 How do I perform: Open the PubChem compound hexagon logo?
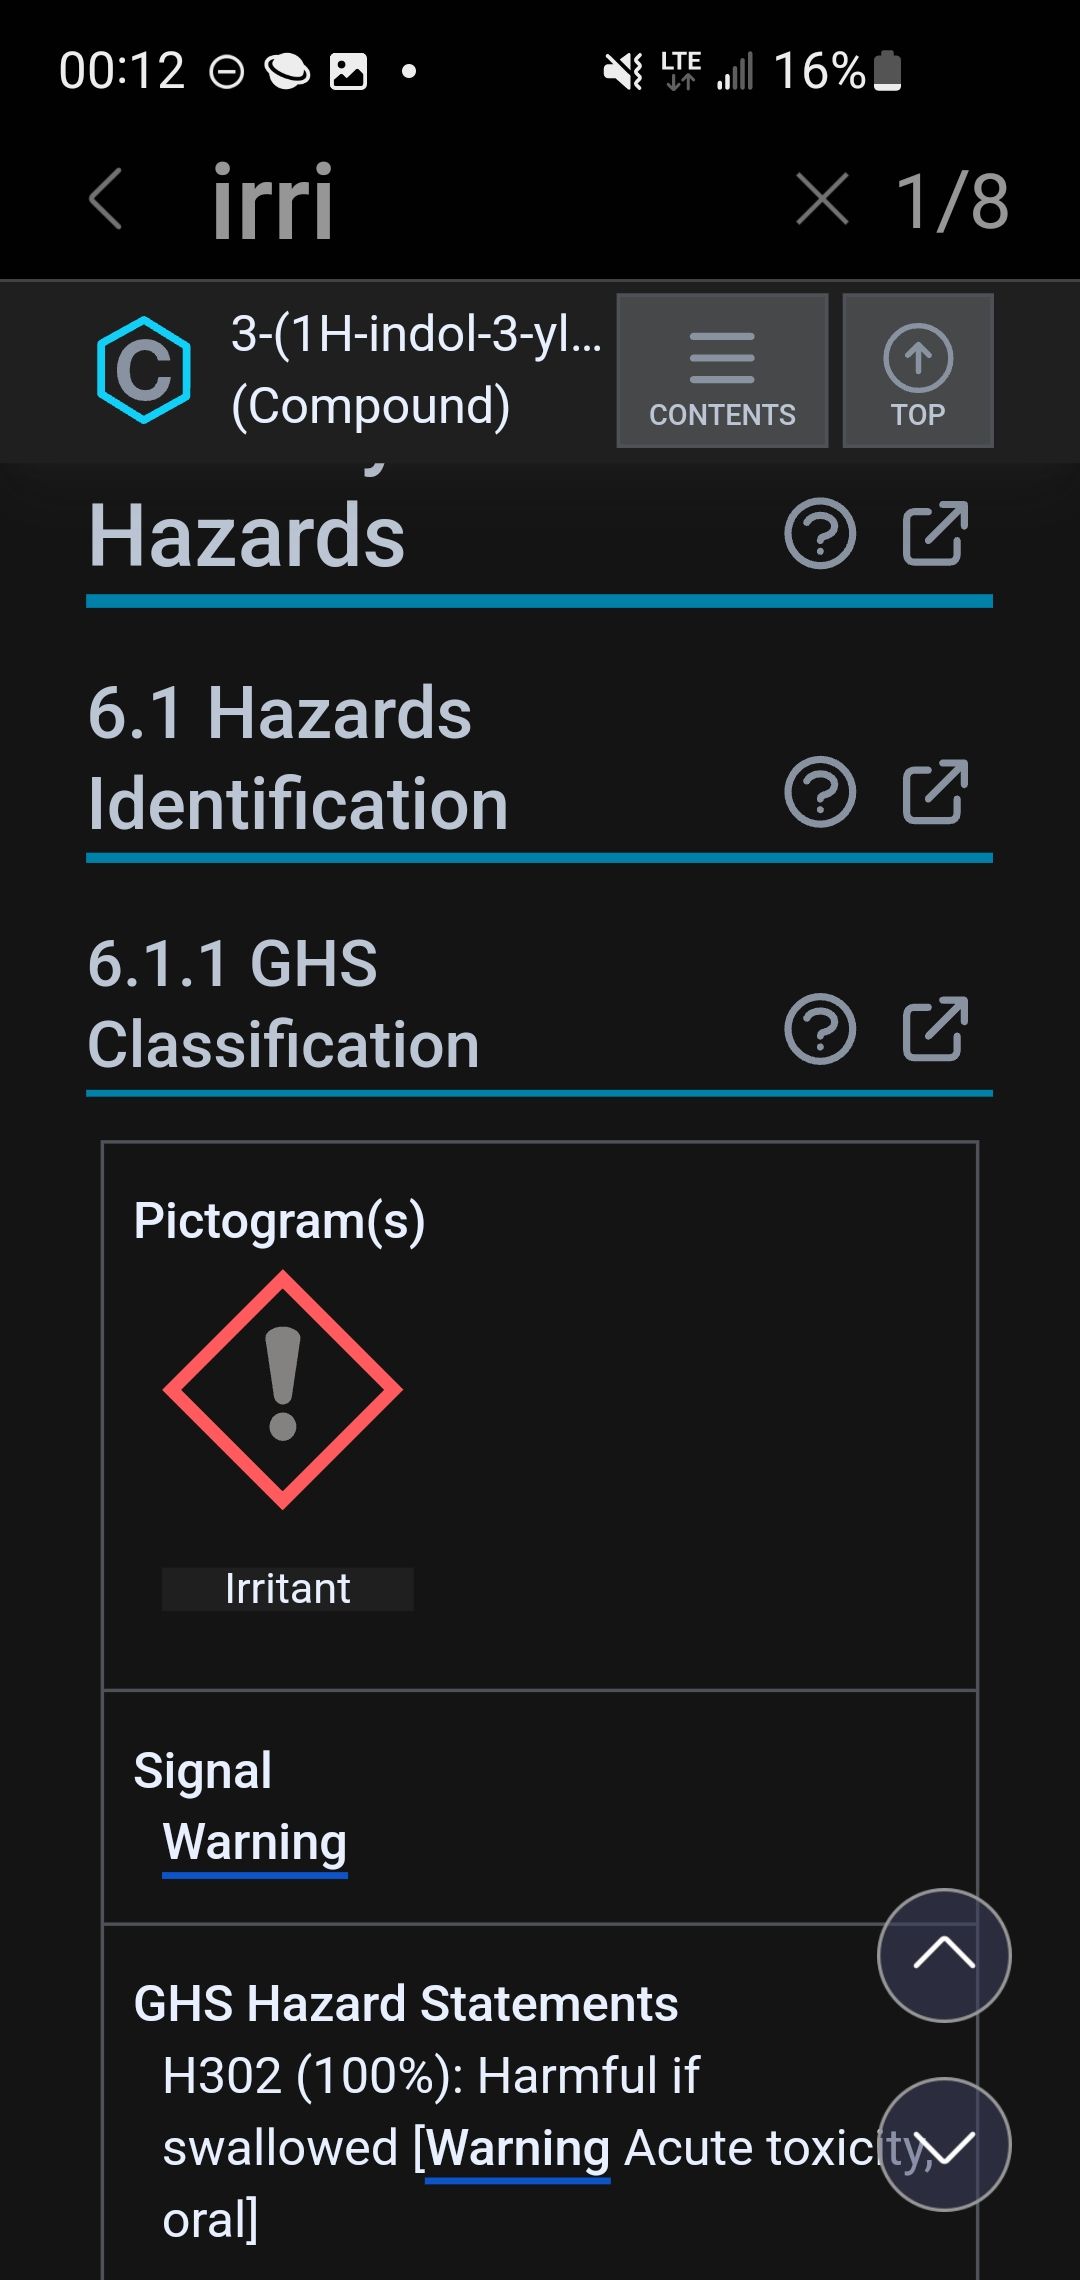(x=144, y=370)
